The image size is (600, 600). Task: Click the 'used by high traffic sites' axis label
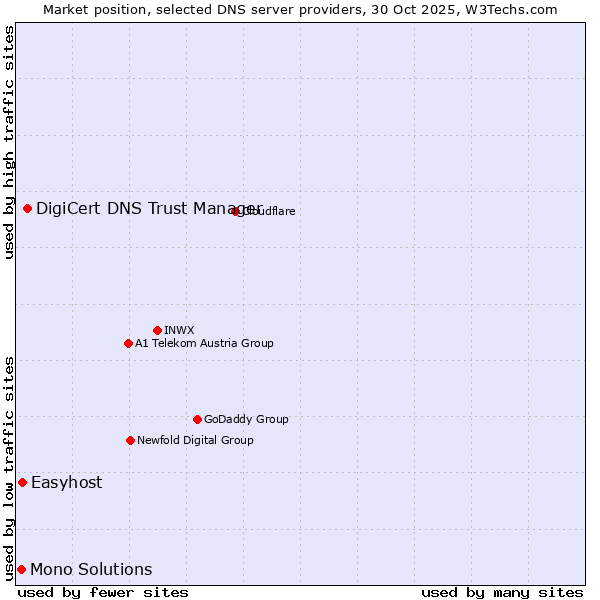coord(9,142)
